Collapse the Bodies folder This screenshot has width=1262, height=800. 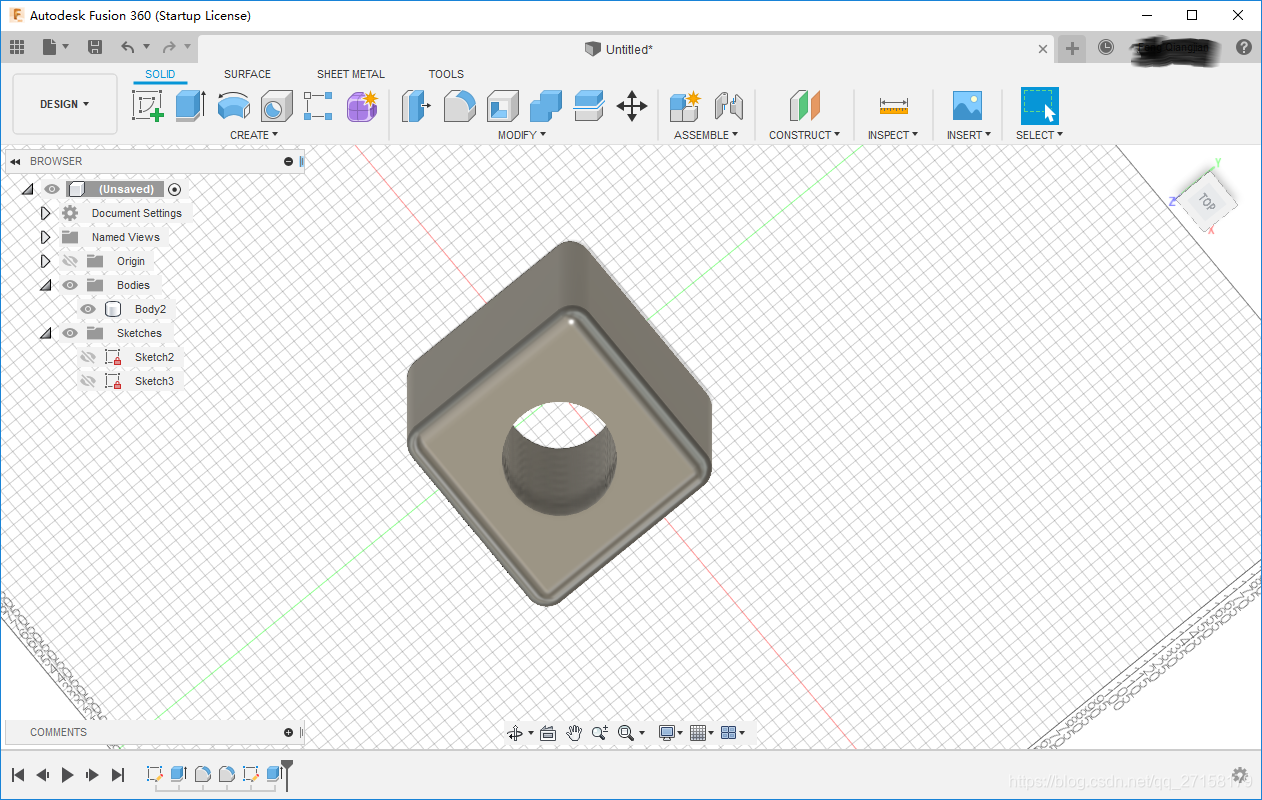[45, 285]
